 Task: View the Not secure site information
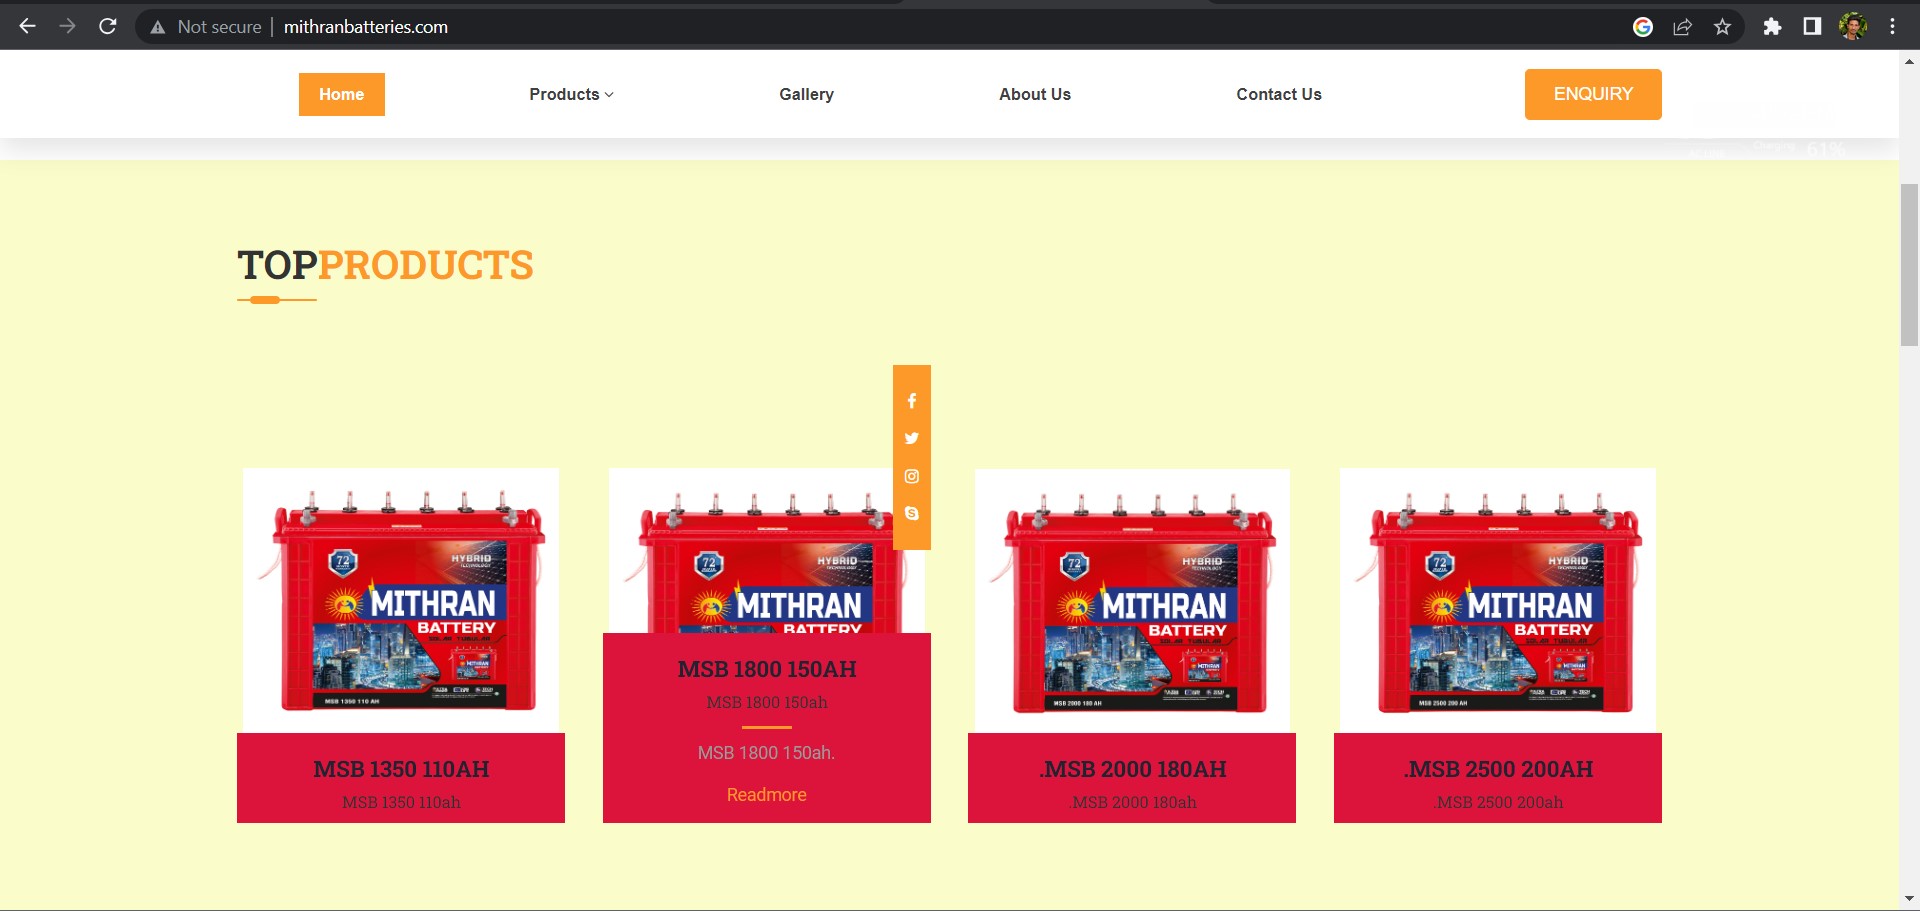click(206, 27)
